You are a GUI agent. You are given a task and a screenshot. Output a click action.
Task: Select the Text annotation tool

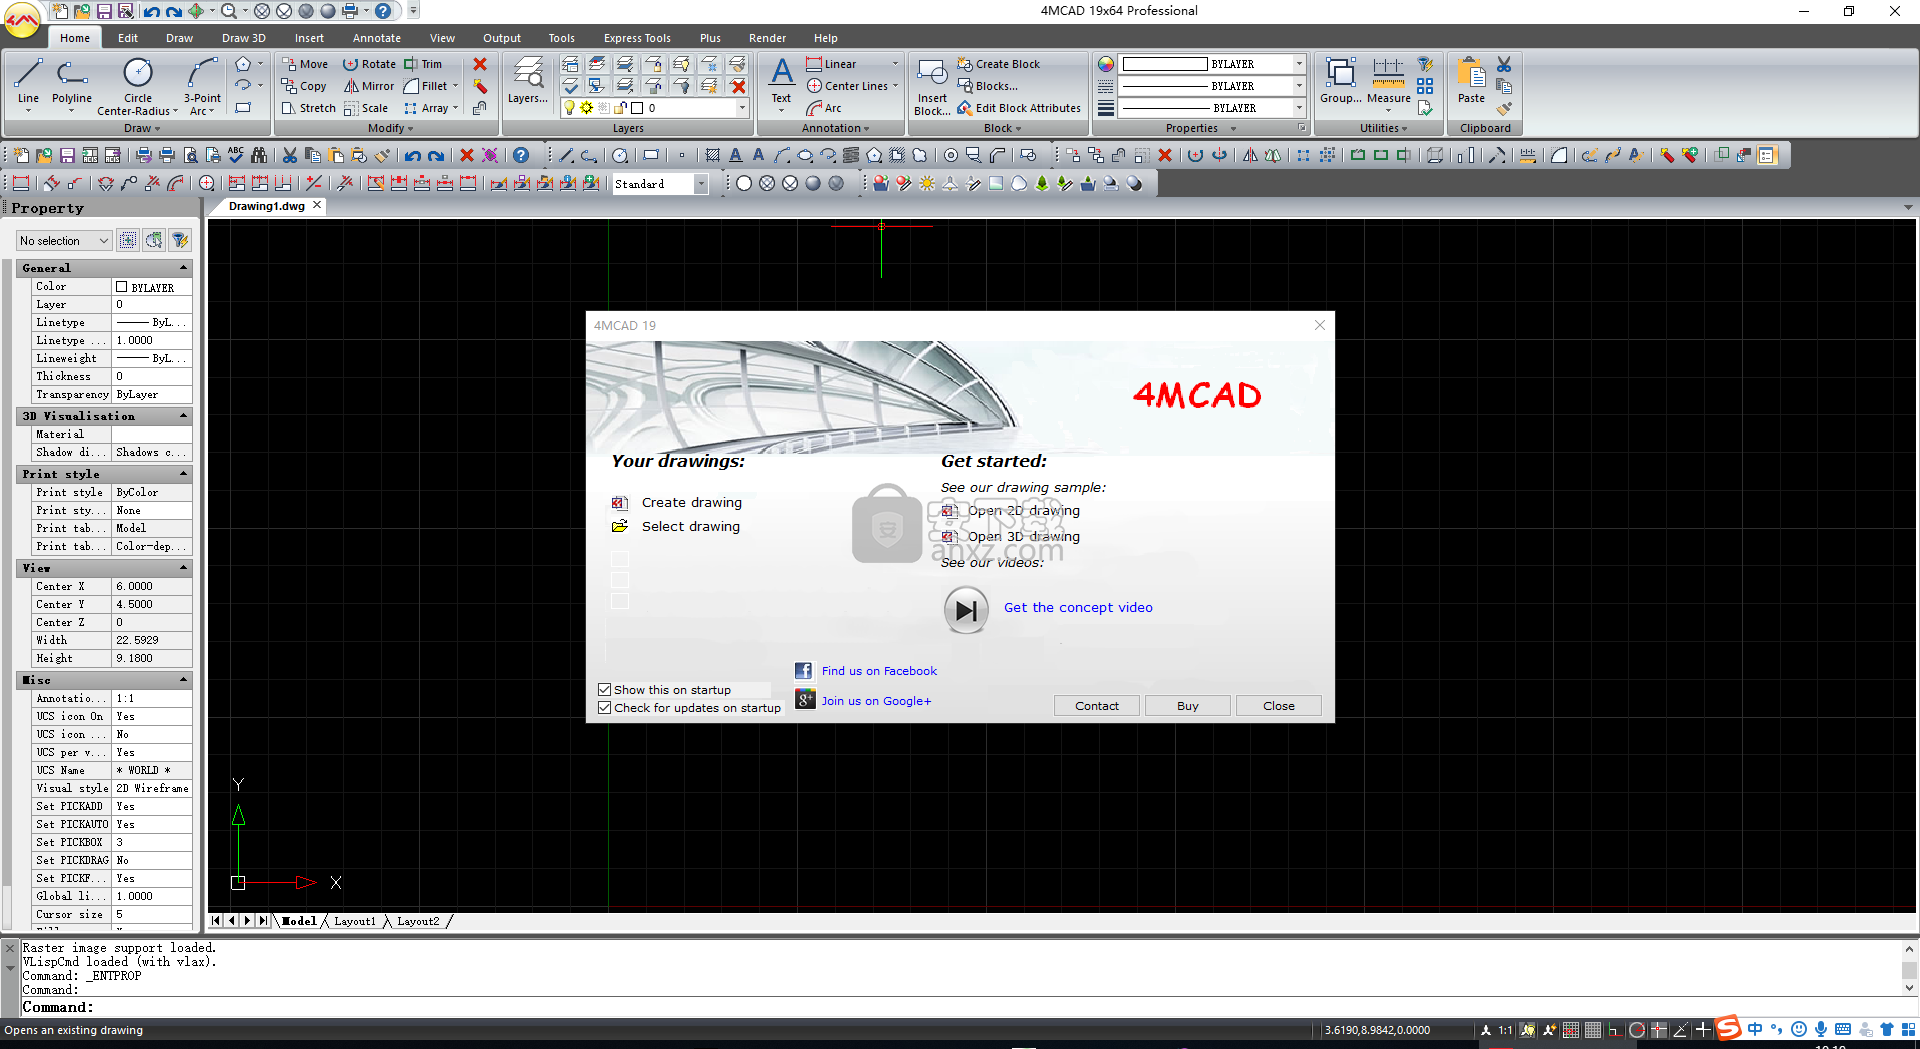point(781,80)
